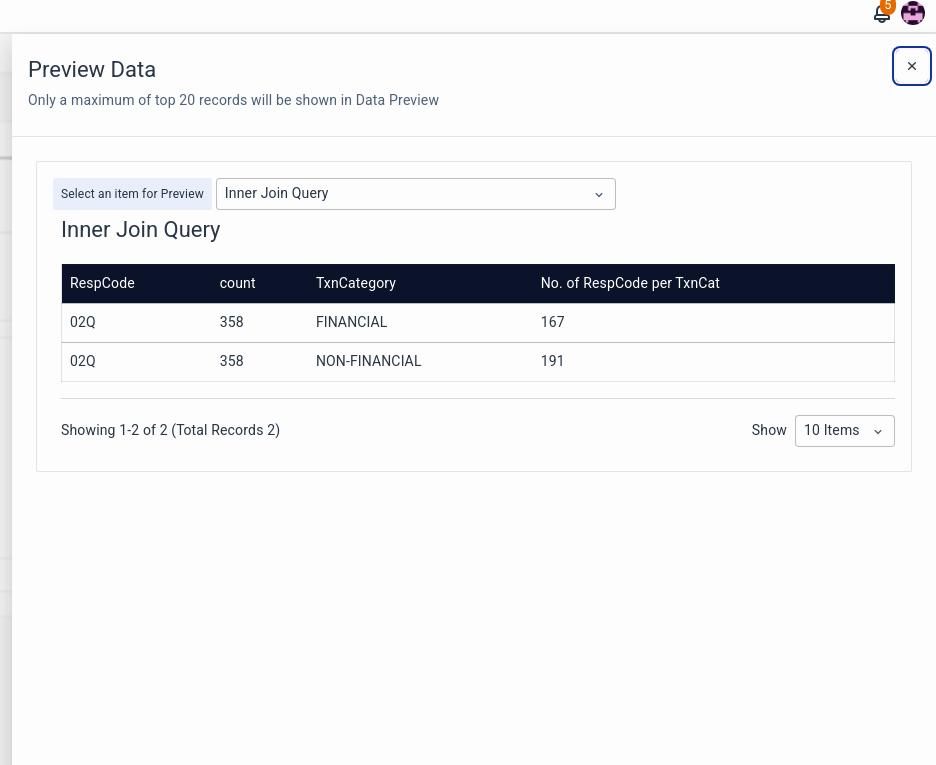The height and width of the screenshot is (765, 936).
Task: Click the arrow icon on the items-per-page control
Action: click(x=877, y=431)
